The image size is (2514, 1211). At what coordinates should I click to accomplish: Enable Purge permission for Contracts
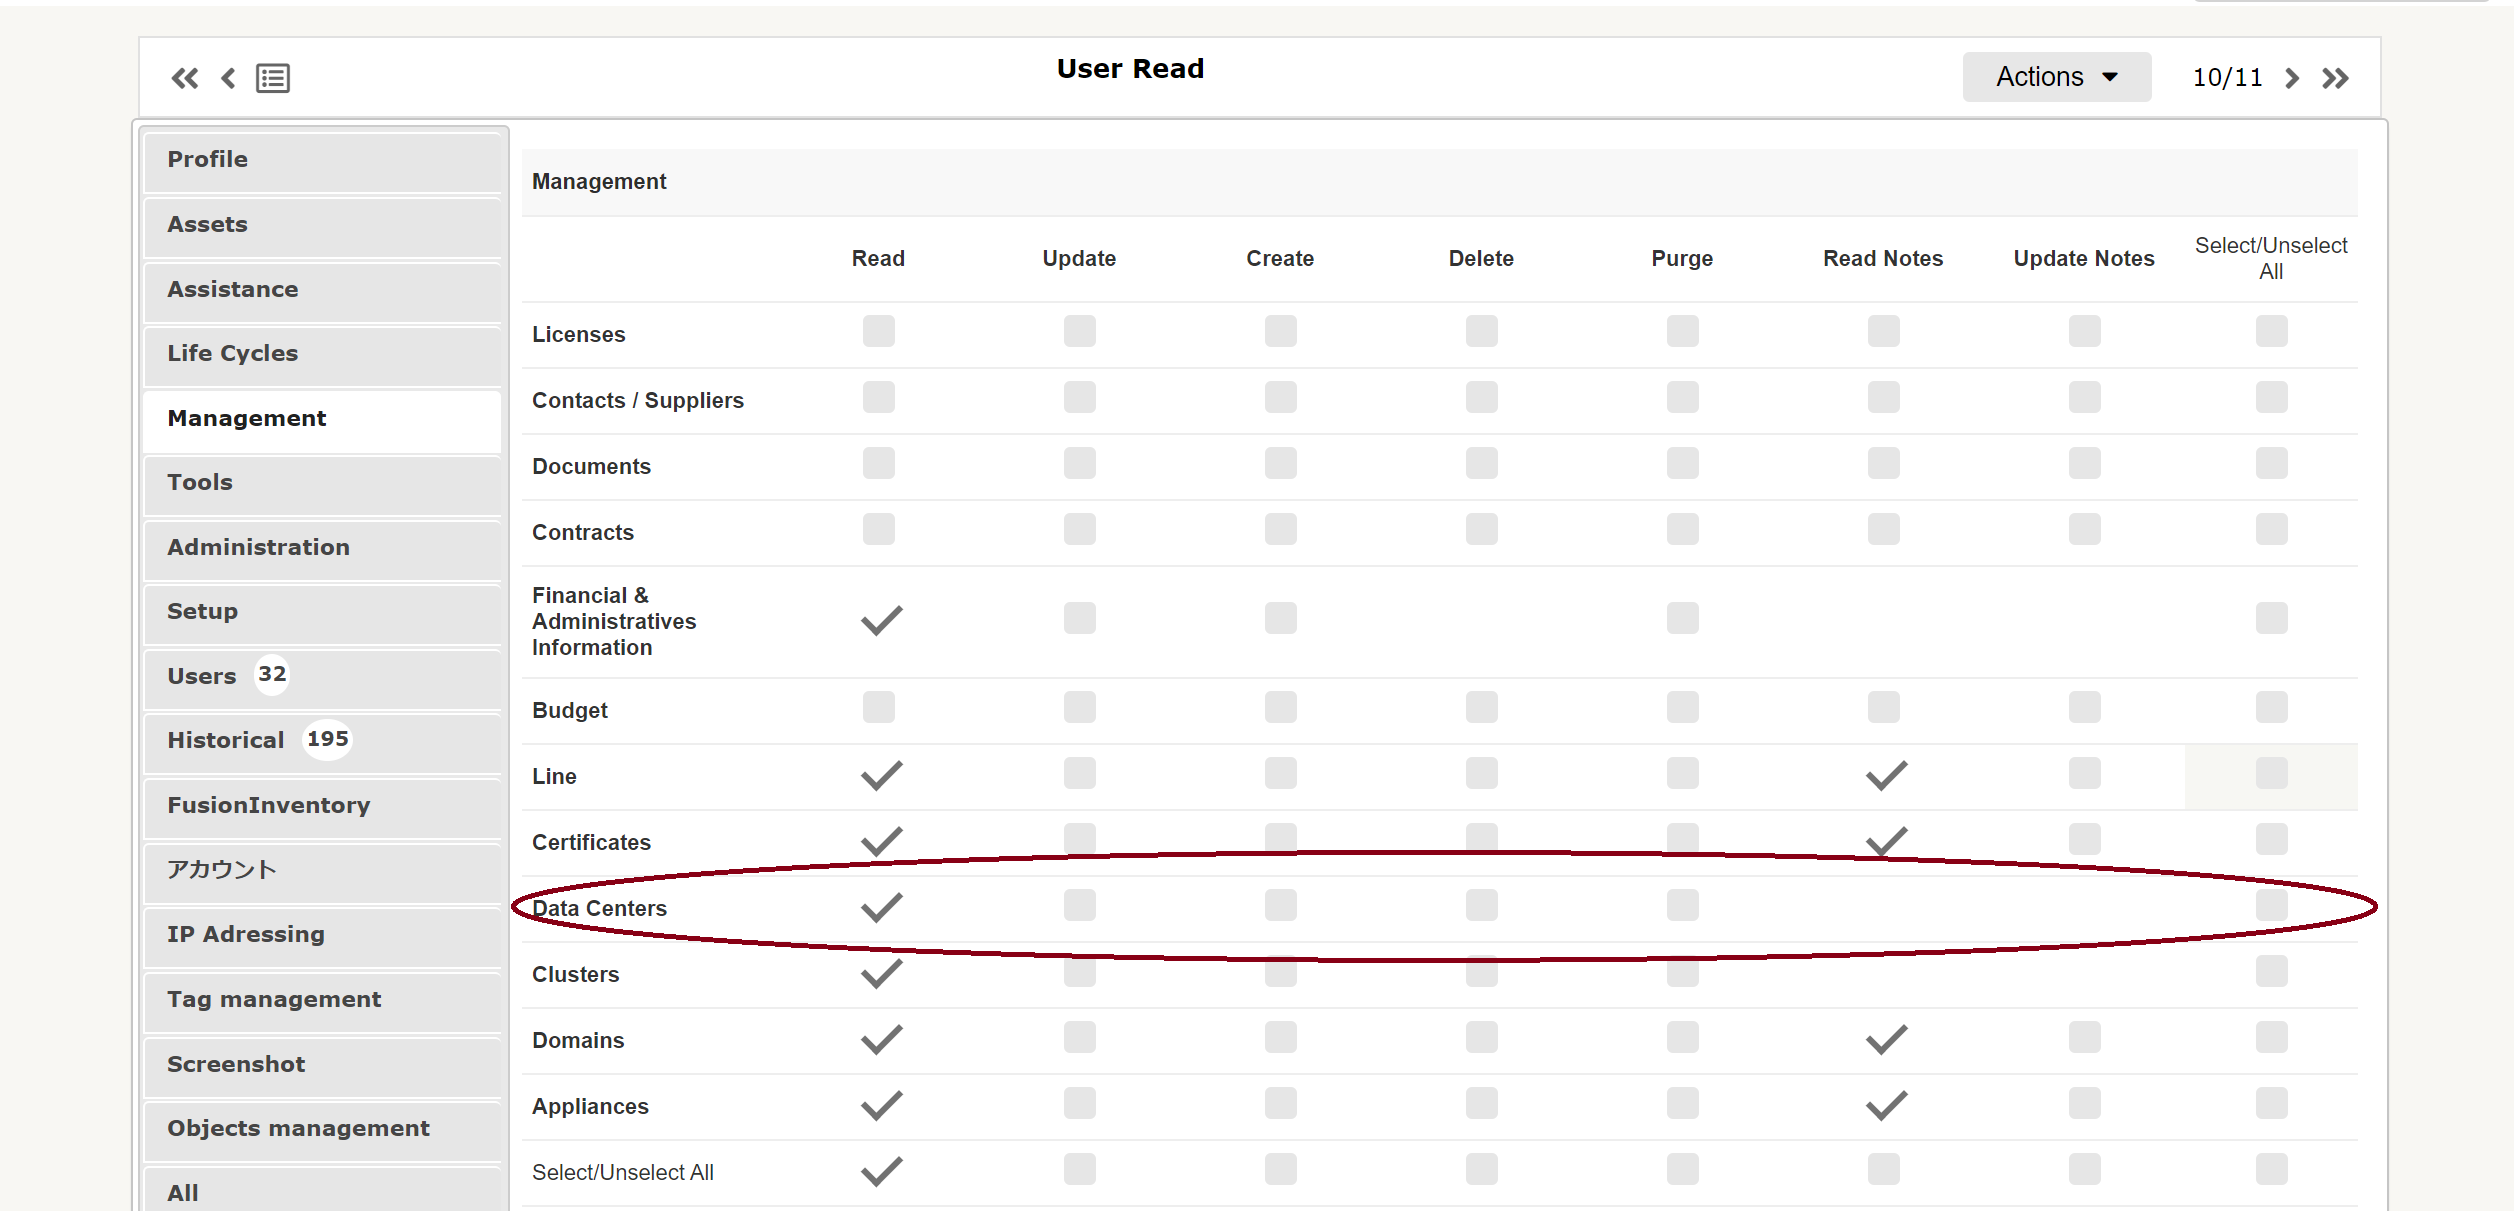tap(1682, 529)
